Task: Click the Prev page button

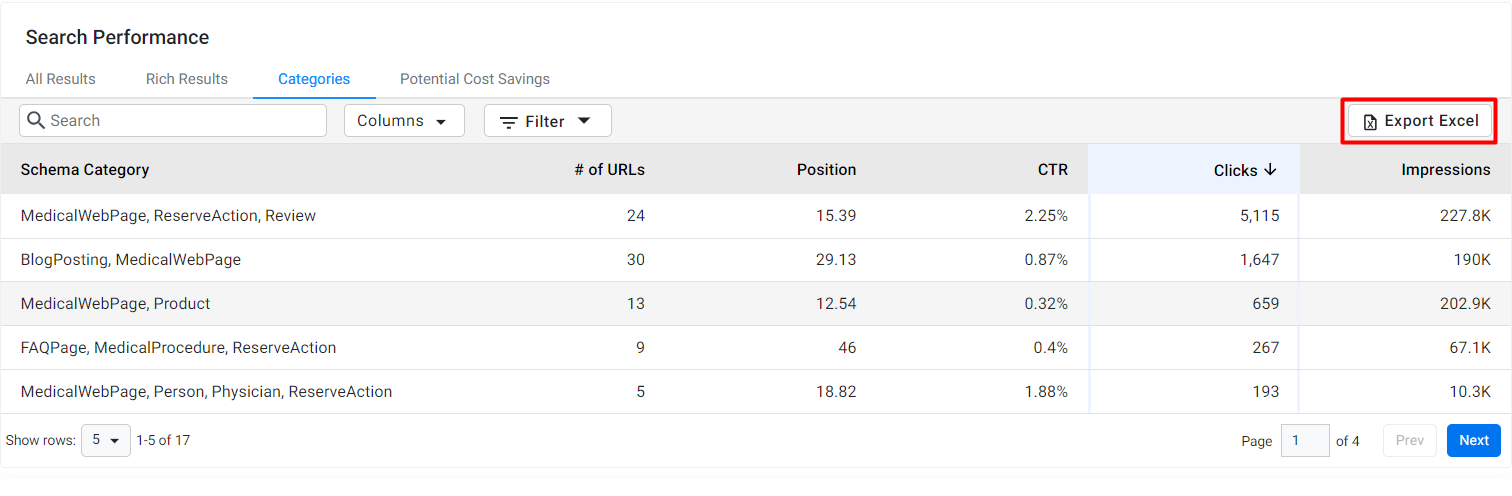Action: click(1410, 440)
